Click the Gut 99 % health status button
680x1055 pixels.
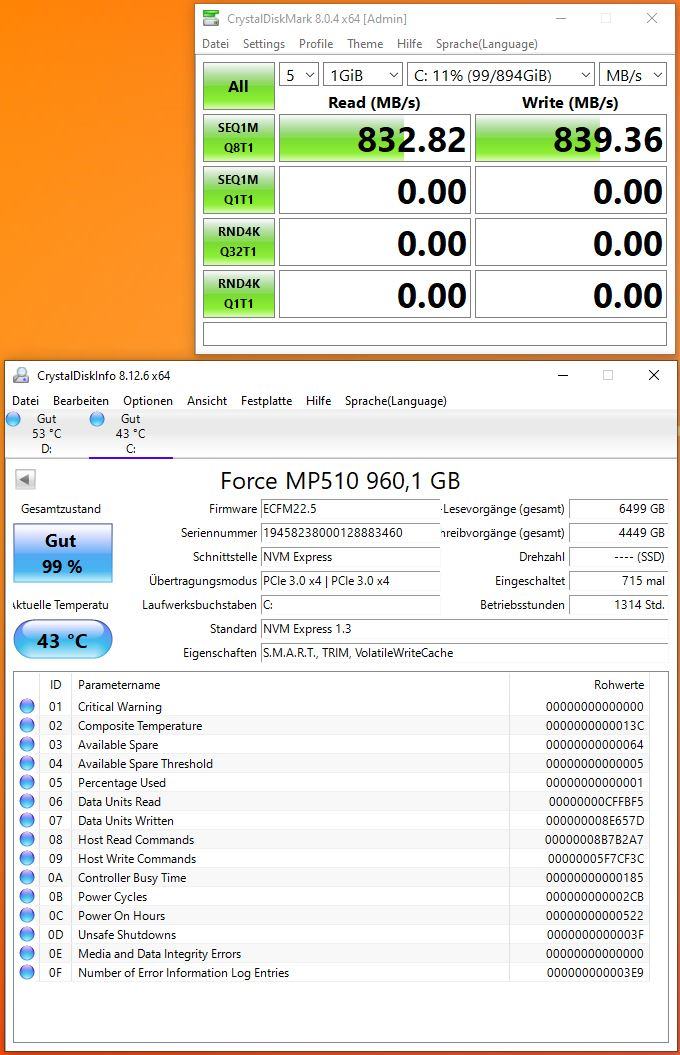pyautogui.click(x=63, y=553)
